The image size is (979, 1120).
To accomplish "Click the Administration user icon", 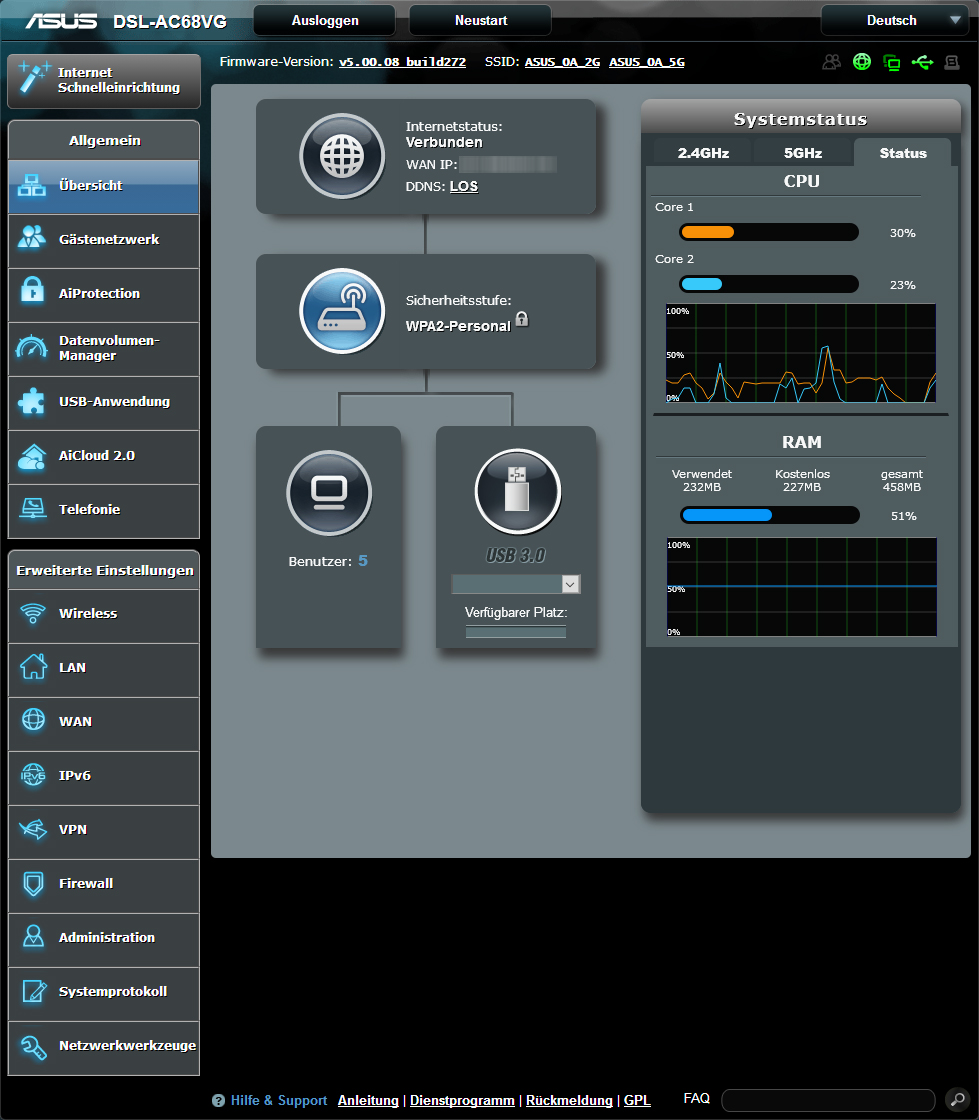I will pyautogui.click(x=34, y=936).
